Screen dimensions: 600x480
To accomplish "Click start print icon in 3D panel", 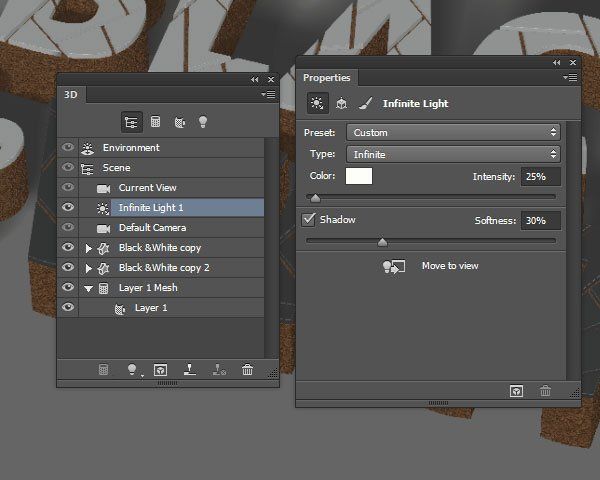I will coord(190,370).
